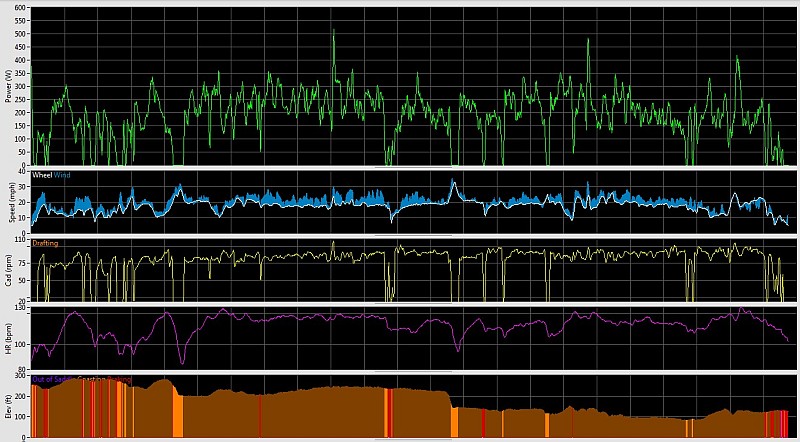Click the HR (bpm) axis title

point(8,338)
